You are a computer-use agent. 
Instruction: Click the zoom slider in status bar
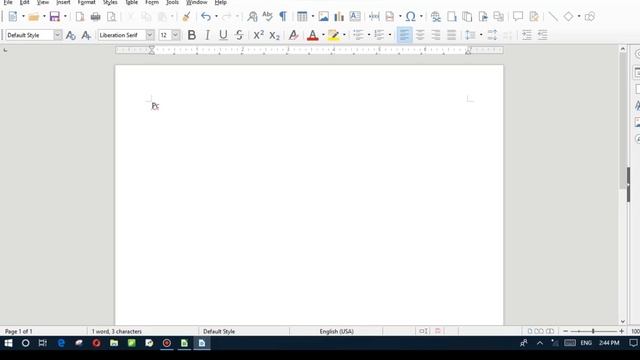click(x=593, y=331)
